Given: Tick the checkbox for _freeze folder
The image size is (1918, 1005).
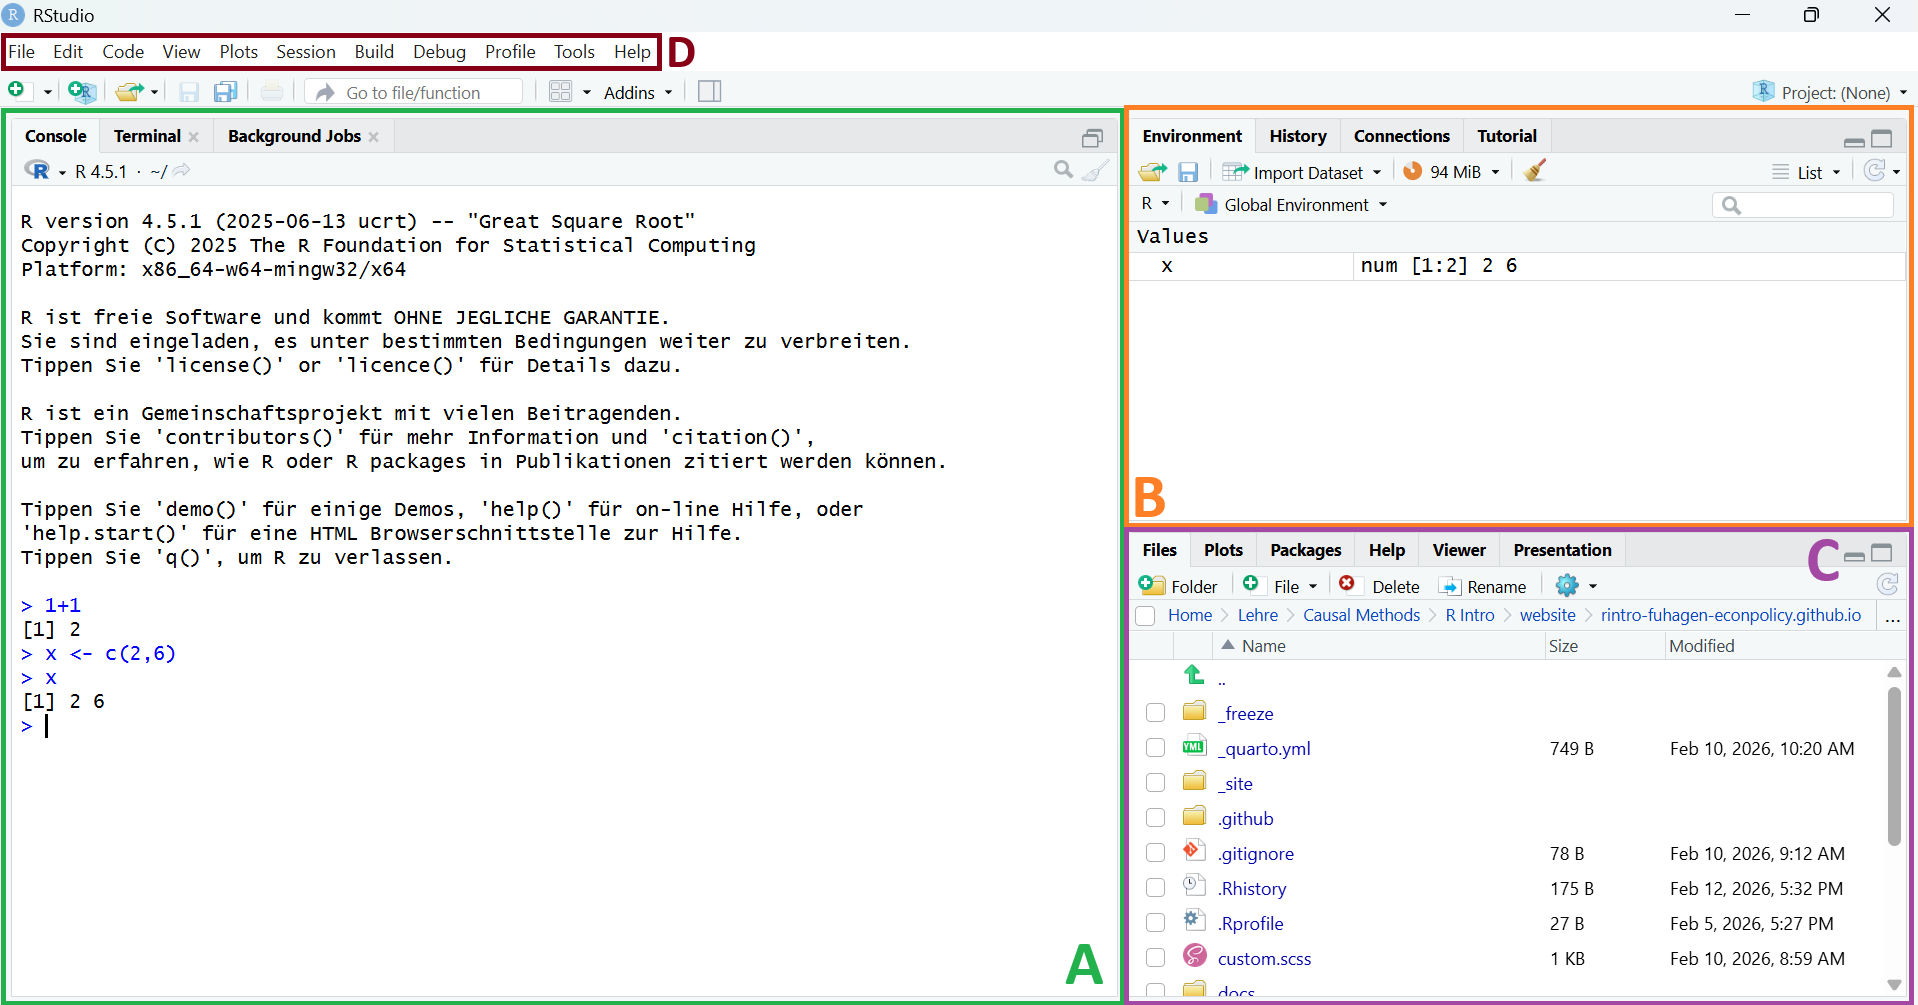Looking at the screenshot, I should click(x=1155, y=712).
